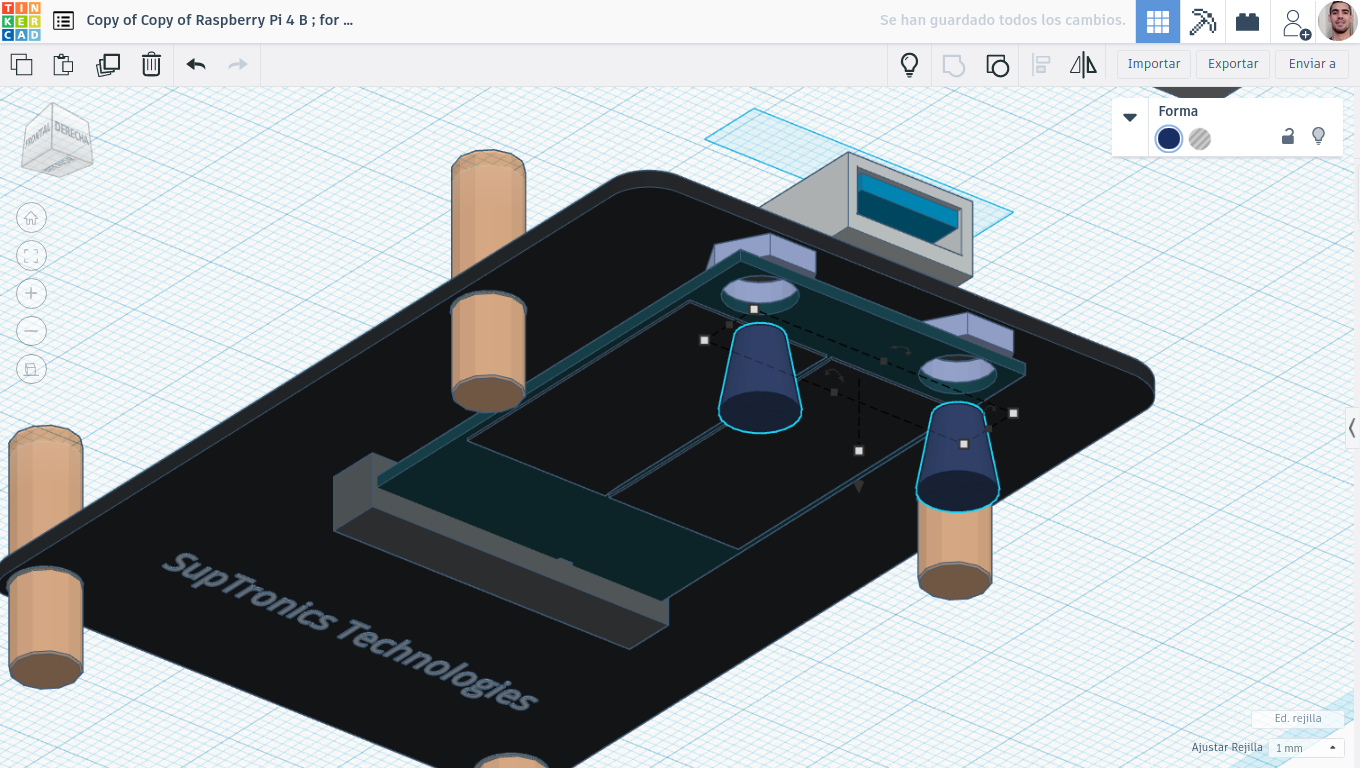Select the hole striped swatch
The height and width of the screenshot is (768, 1360).
(1200, 139)
